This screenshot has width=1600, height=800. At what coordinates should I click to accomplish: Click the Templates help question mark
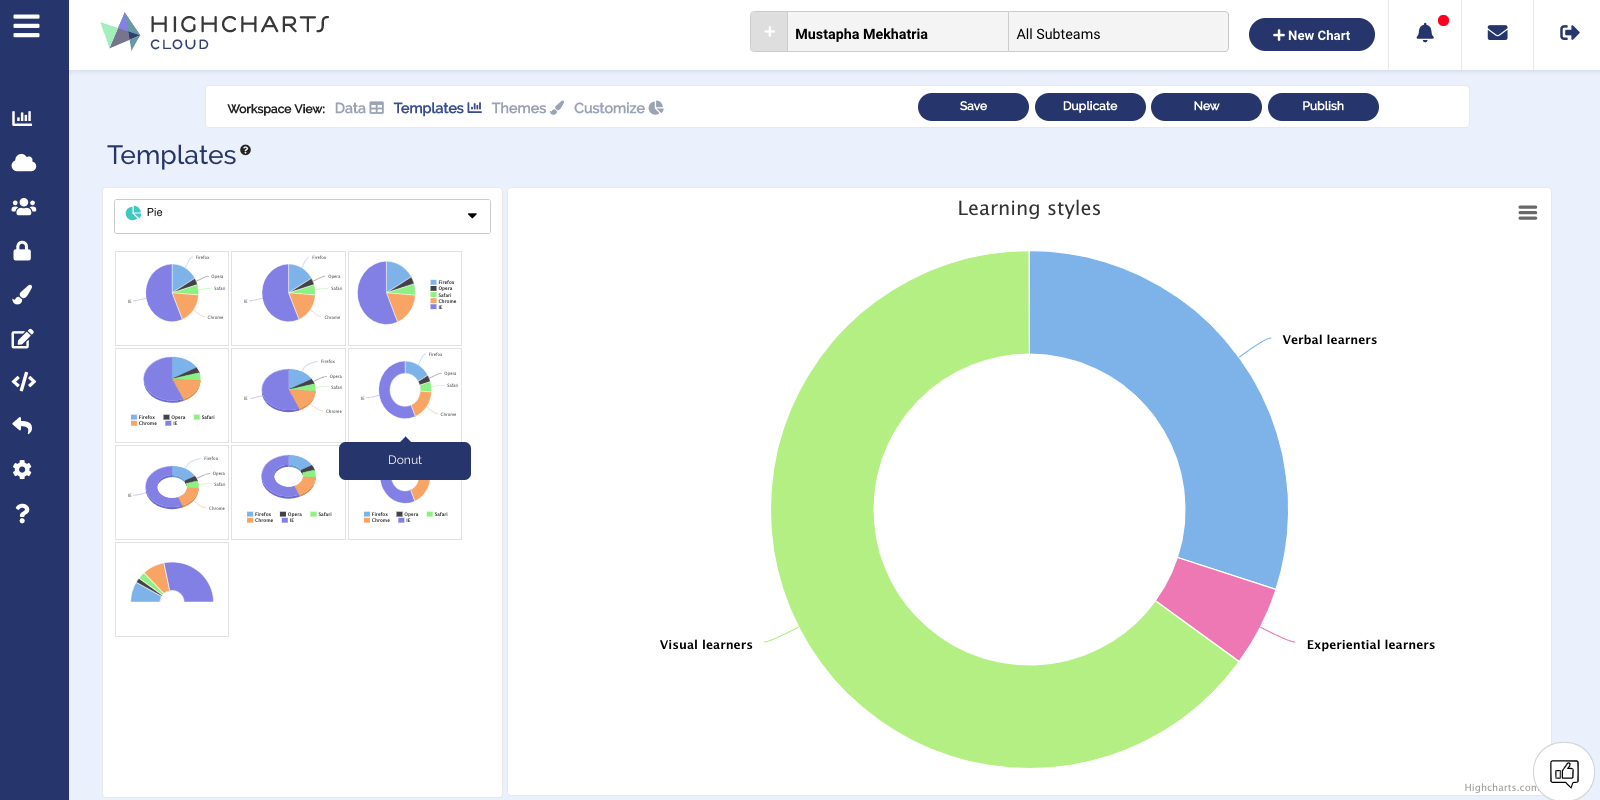[245, 151]
